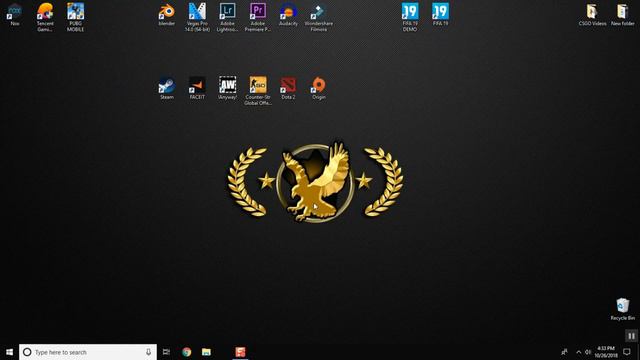The image size is (640, 360).
Task: Launch Tencent Gaming Buddy shortcut
Action: click(45, 17)
